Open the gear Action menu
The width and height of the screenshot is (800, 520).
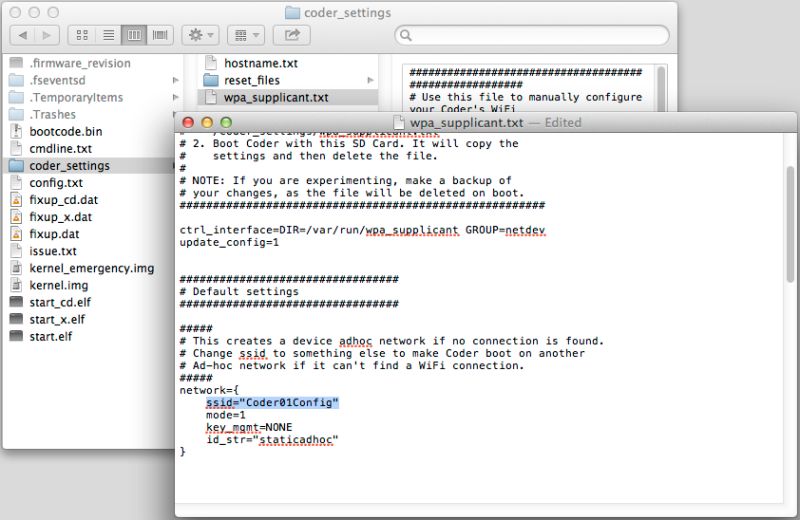201,35
